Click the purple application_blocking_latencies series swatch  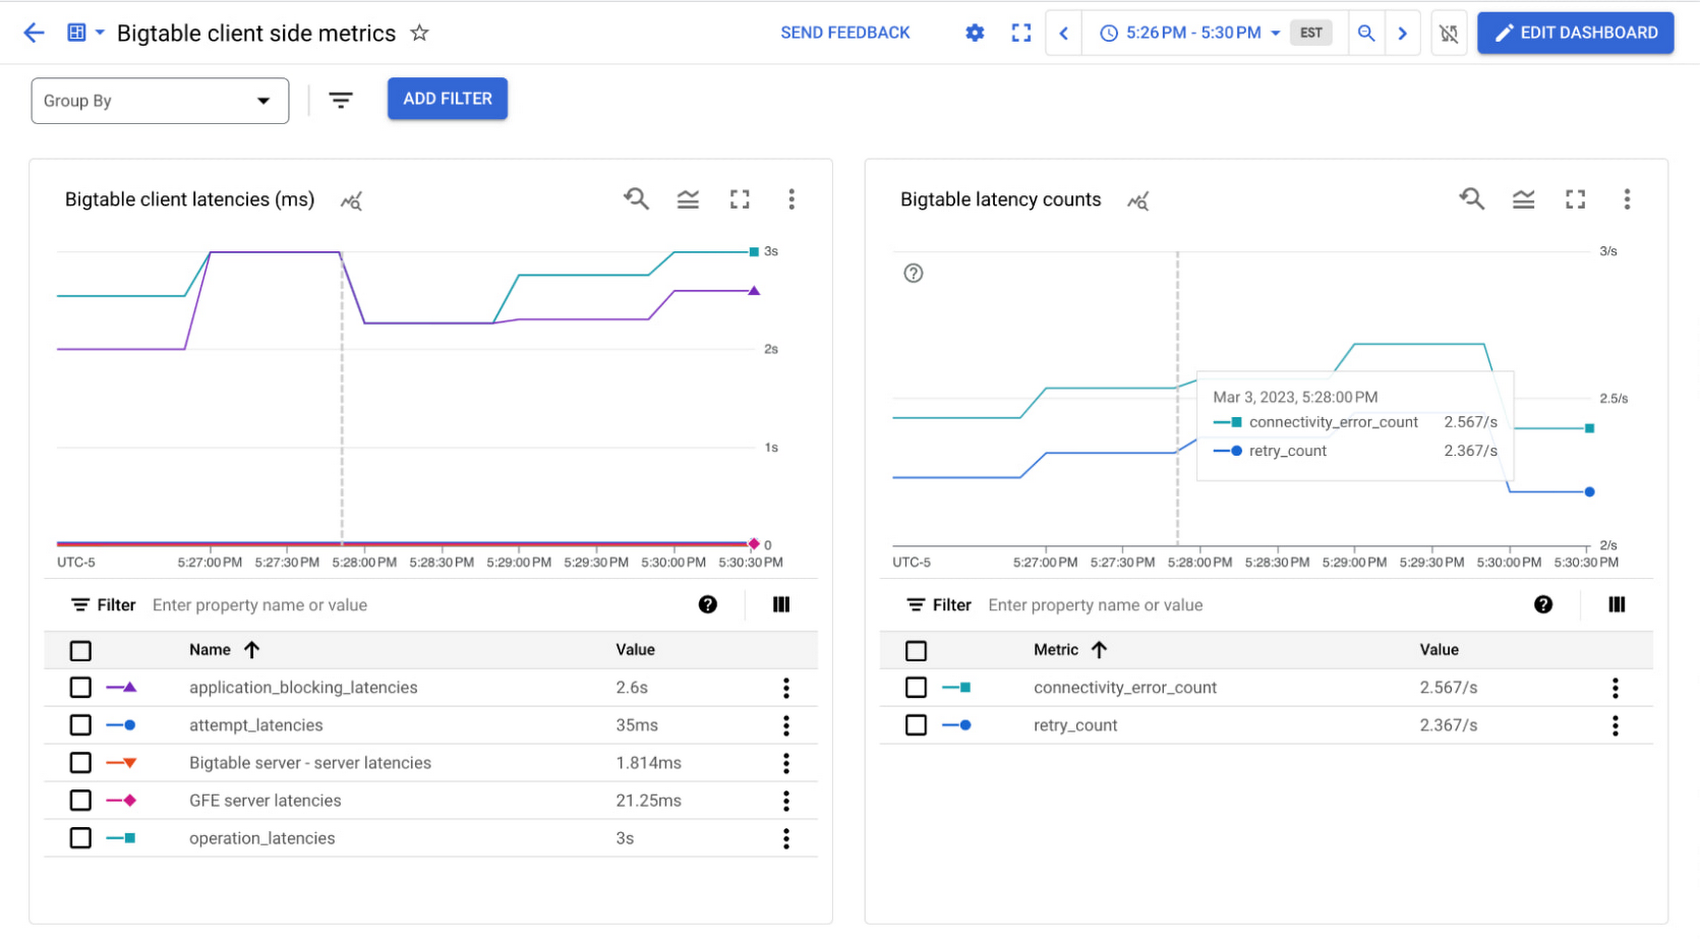click(x=121, y=688)
